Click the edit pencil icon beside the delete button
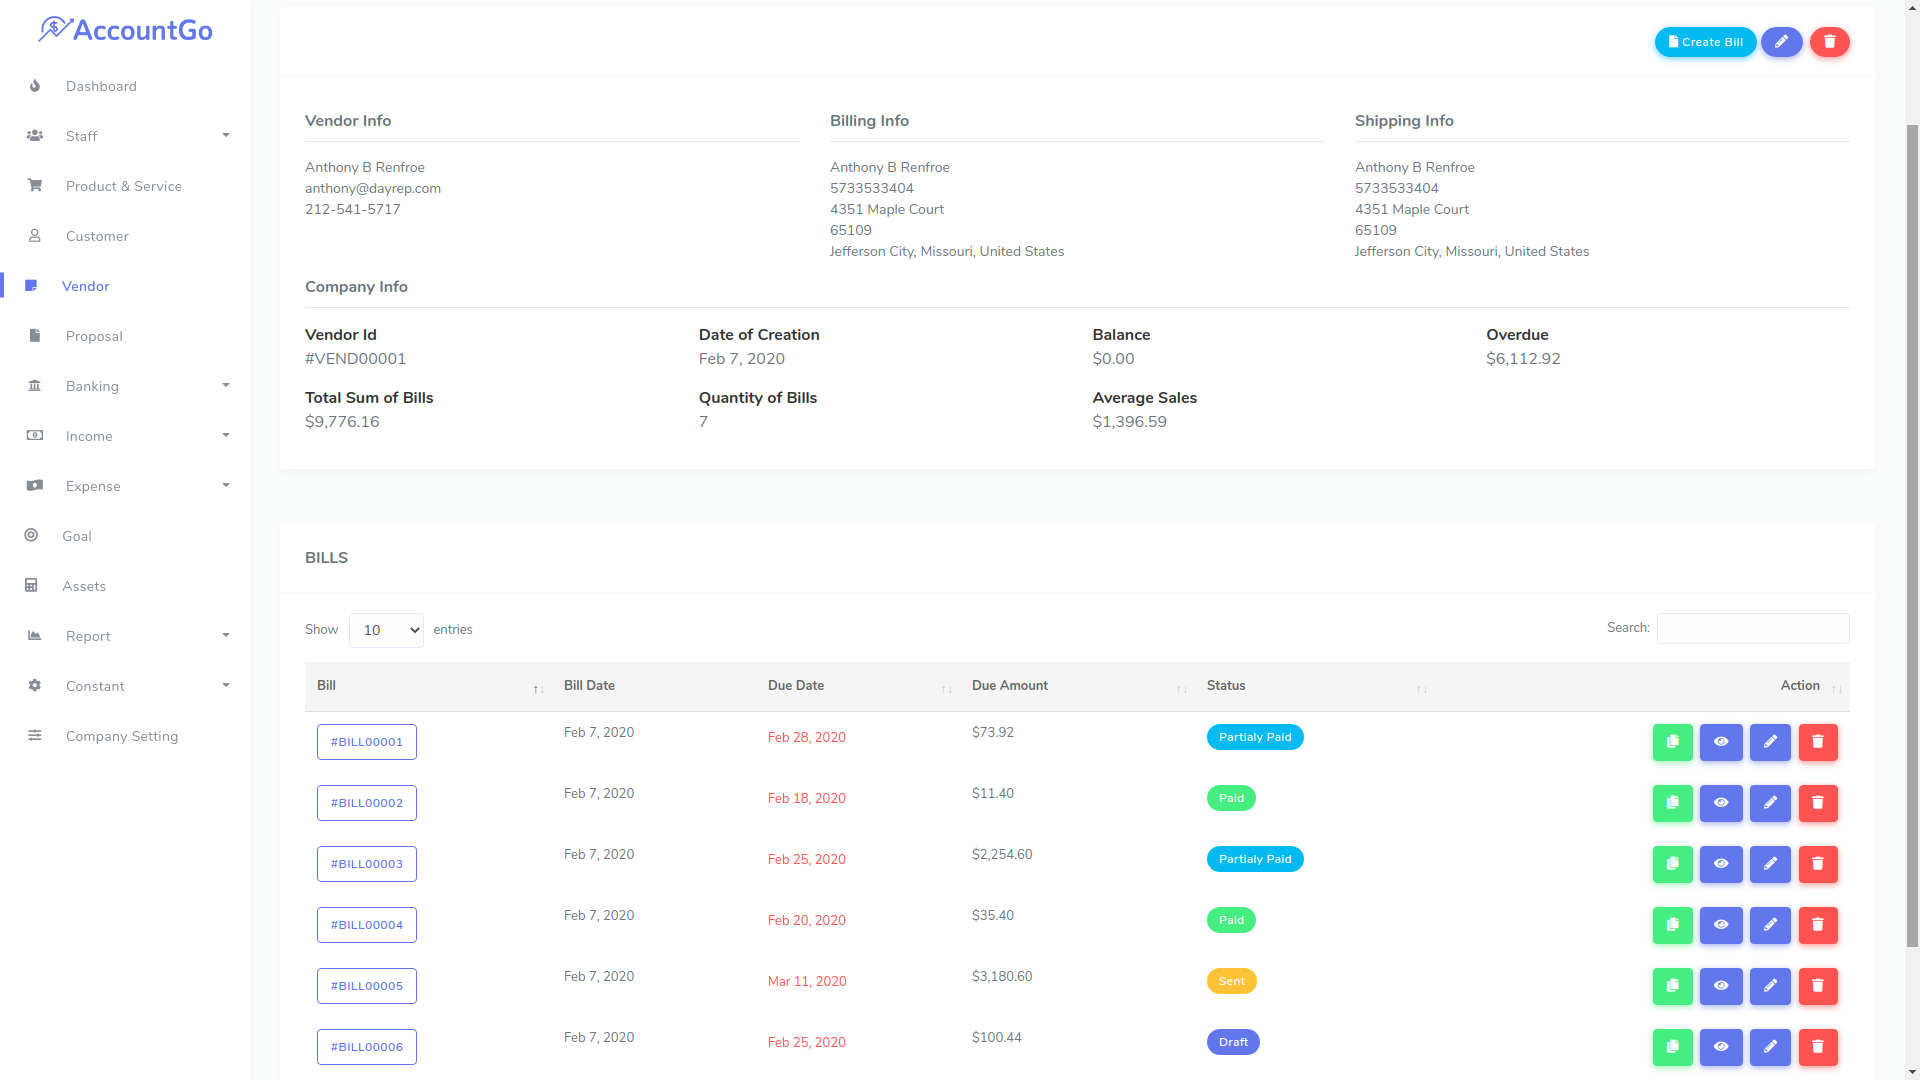Viewport: 1920px width, 1080px height. pyautogui.click(x=1781, y=41)
